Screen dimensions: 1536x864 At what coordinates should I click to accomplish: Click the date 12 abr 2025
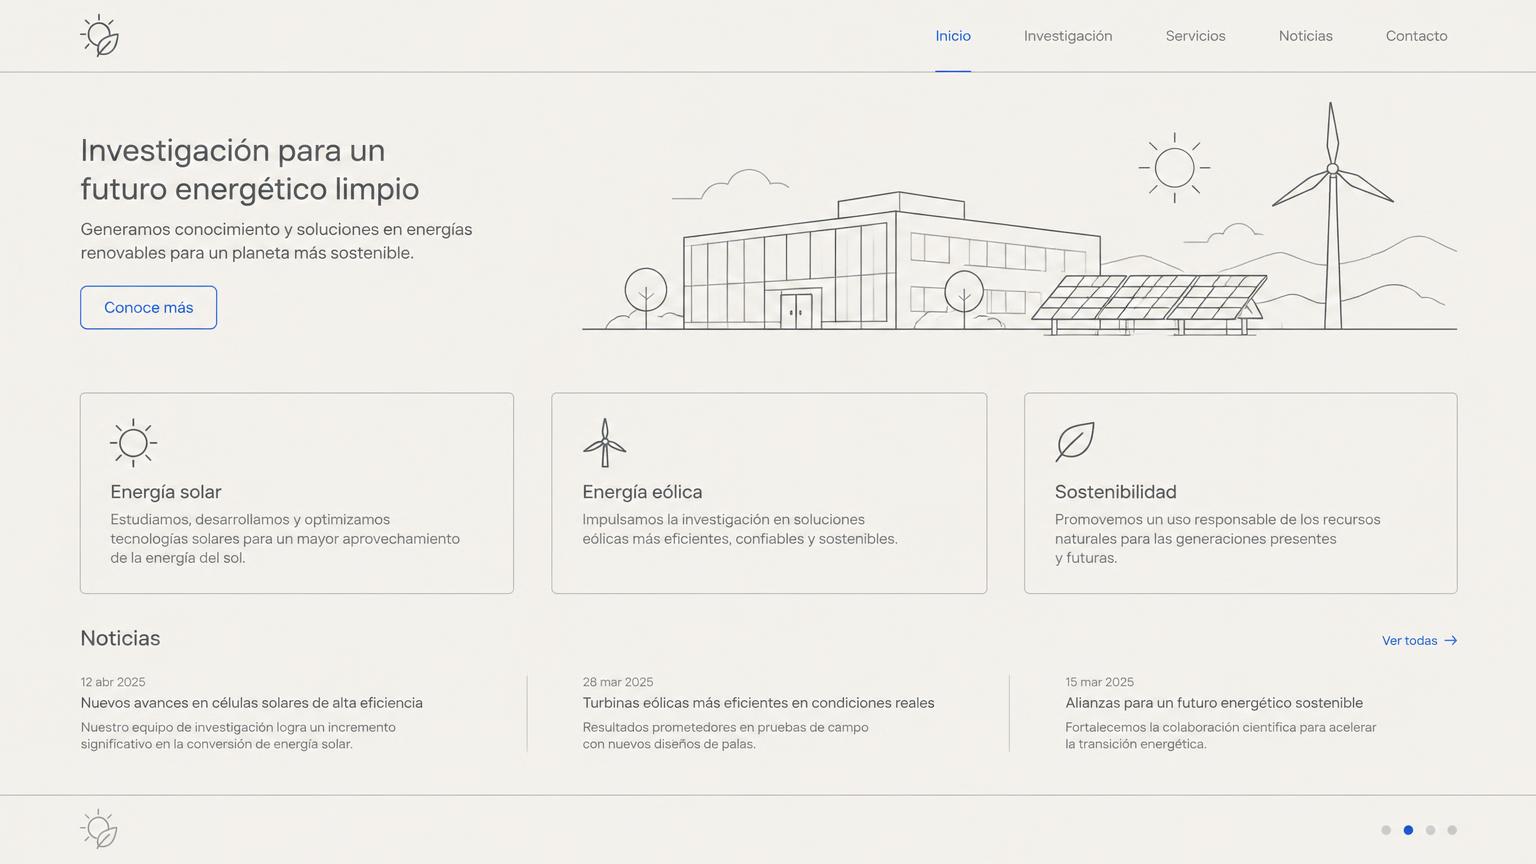tap(113, 682)
